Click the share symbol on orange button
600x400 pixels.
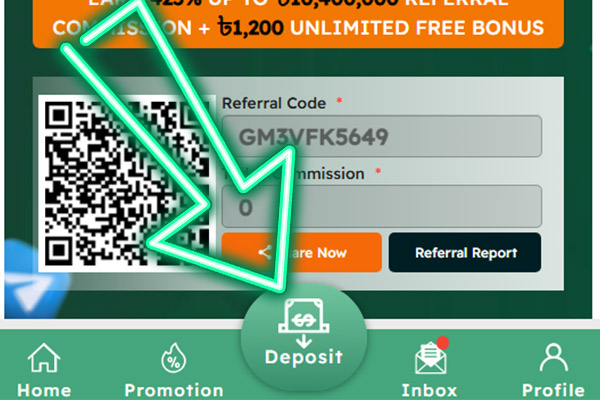(x=265, y=252)
